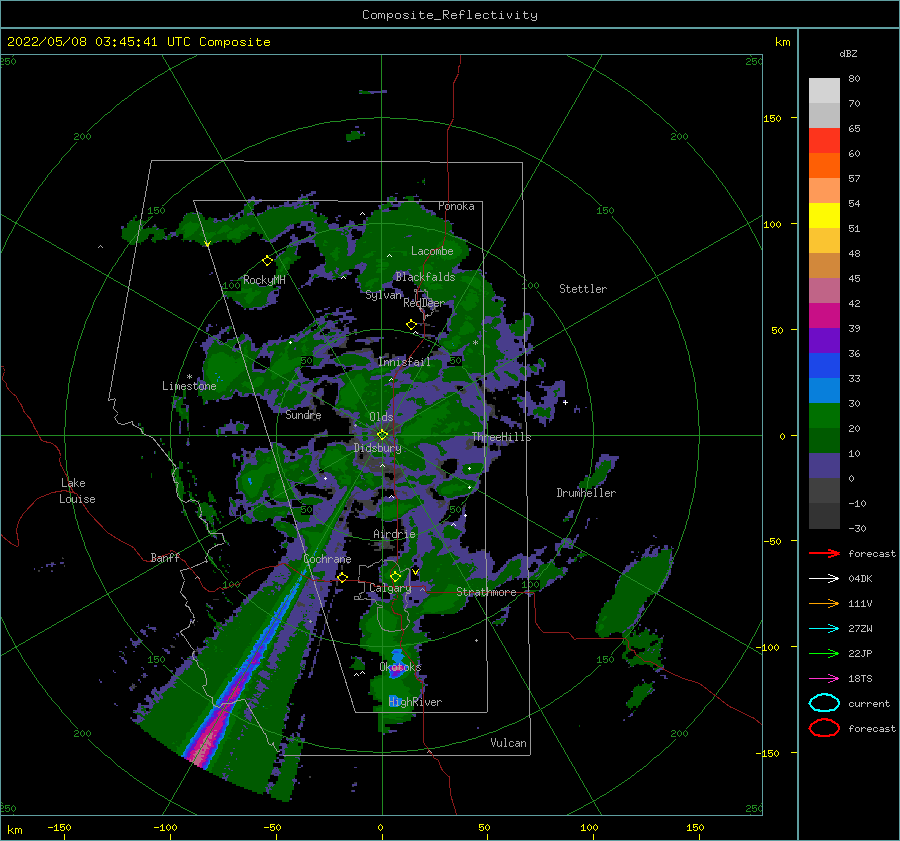Click the green 22JP arrow icon

click(x=824, y=653)
